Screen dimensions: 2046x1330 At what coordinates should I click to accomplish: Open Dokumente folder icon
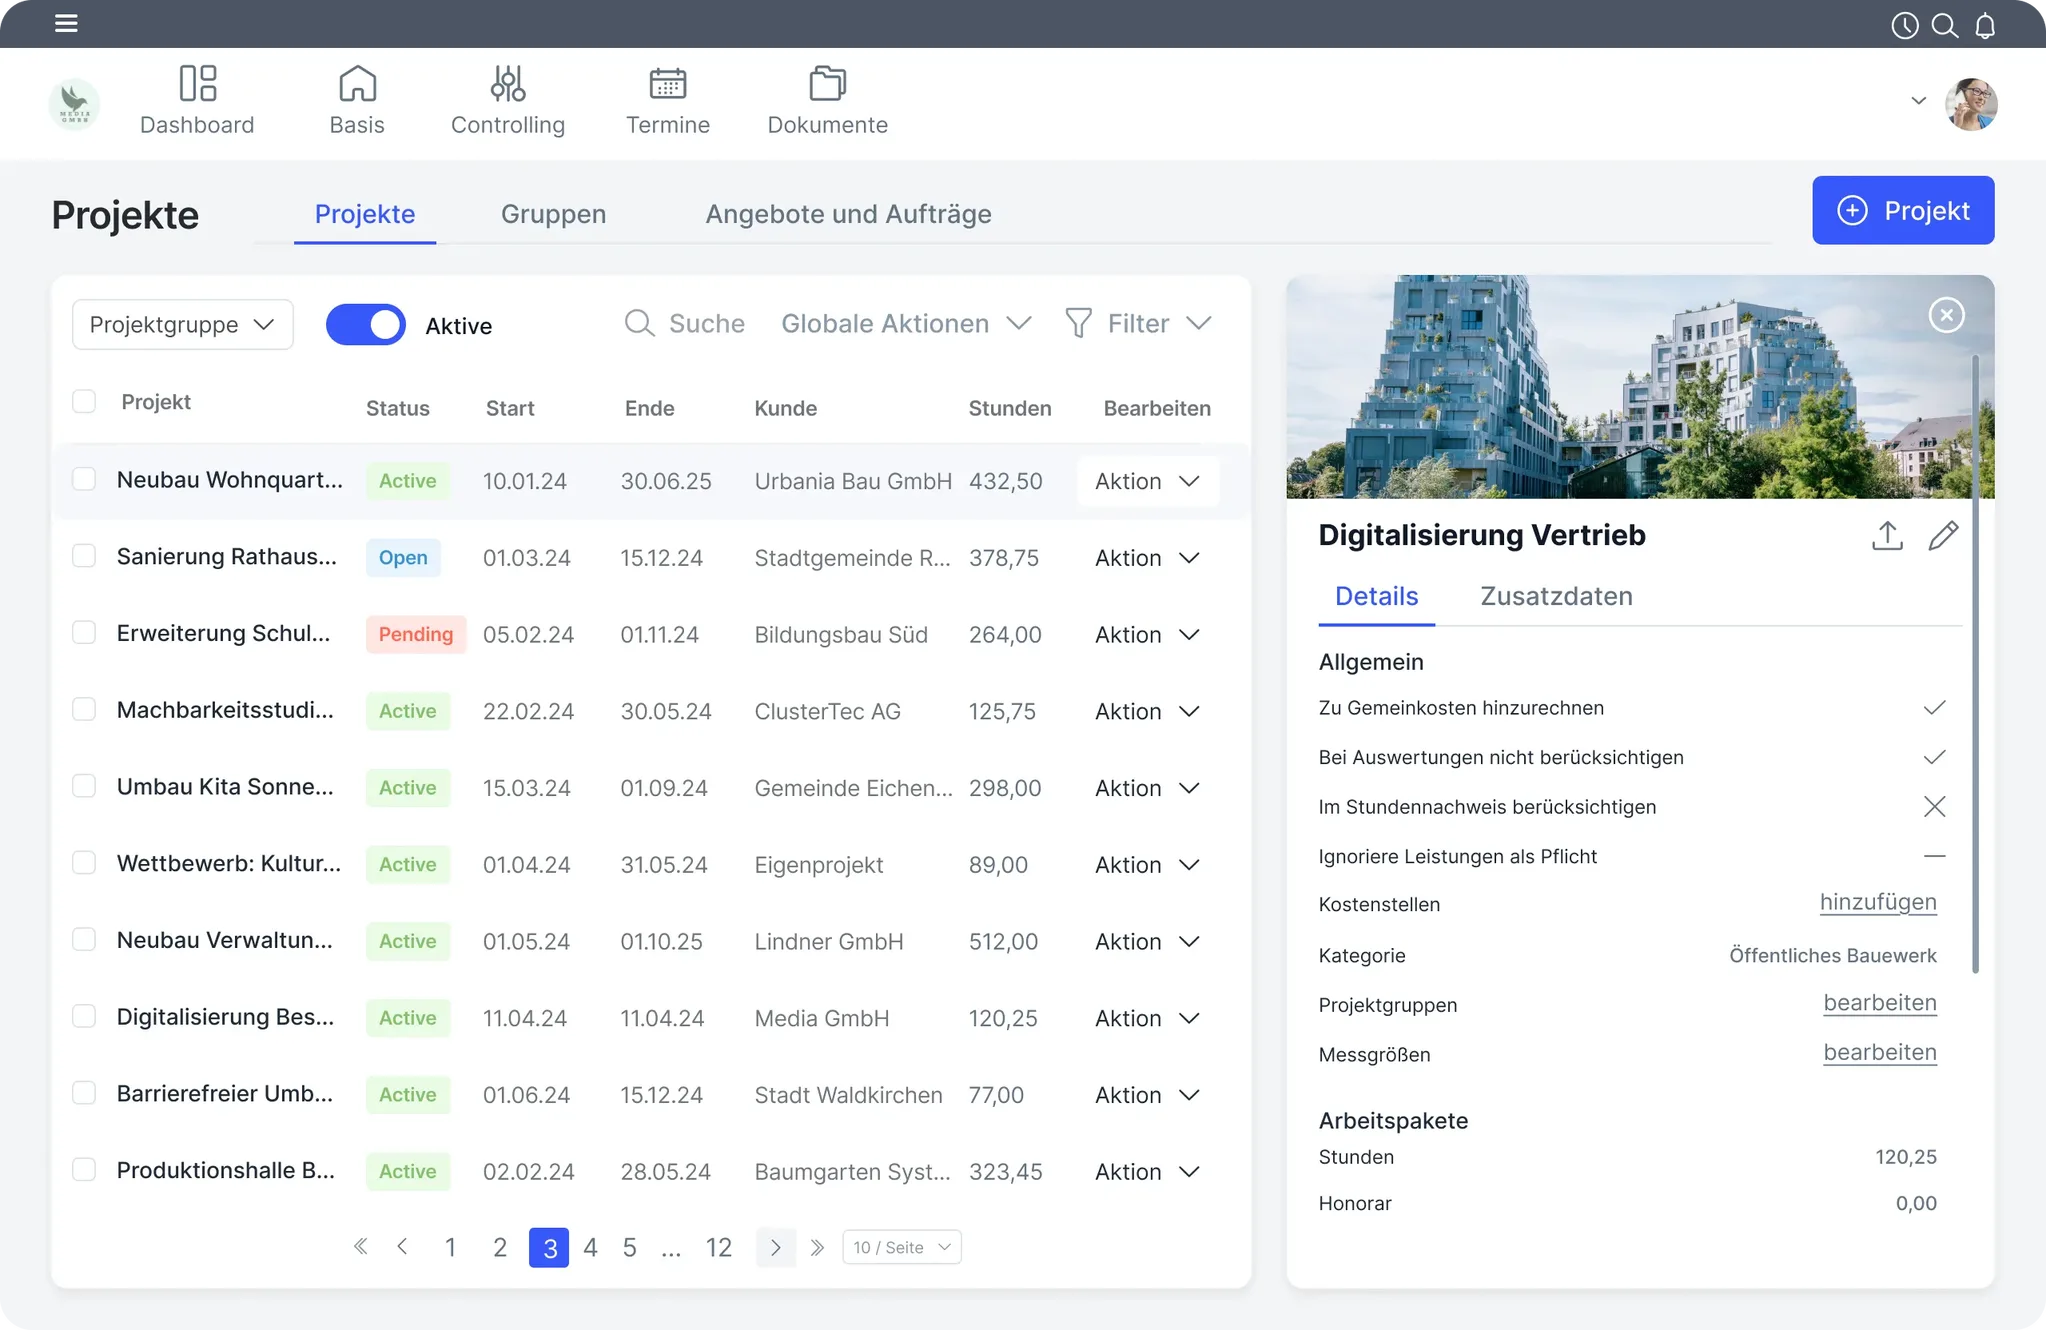pyautogui.click(x=827, y=84)
